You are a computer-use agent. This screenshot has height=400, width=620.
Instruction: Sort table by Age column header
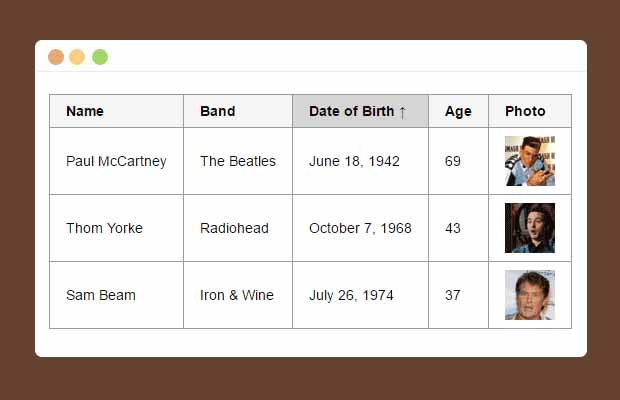[459, 111]
